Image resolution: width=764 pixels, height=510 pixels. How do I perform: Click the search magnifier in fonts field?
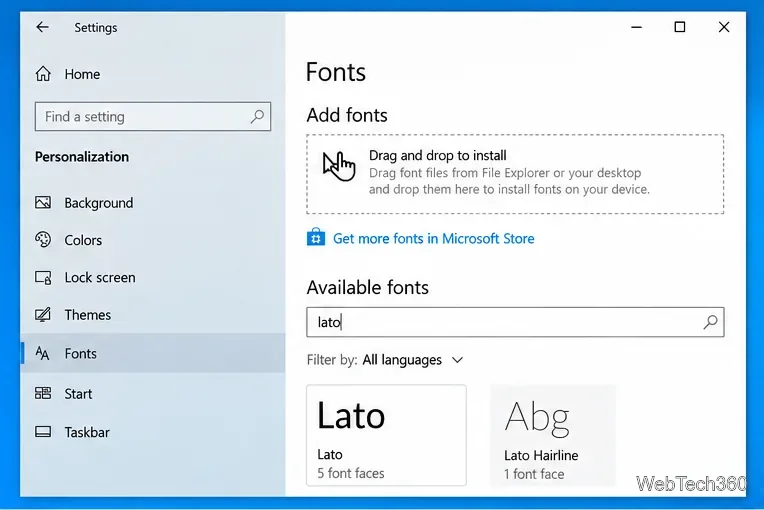pyautogui.click(x=710, y=322)
